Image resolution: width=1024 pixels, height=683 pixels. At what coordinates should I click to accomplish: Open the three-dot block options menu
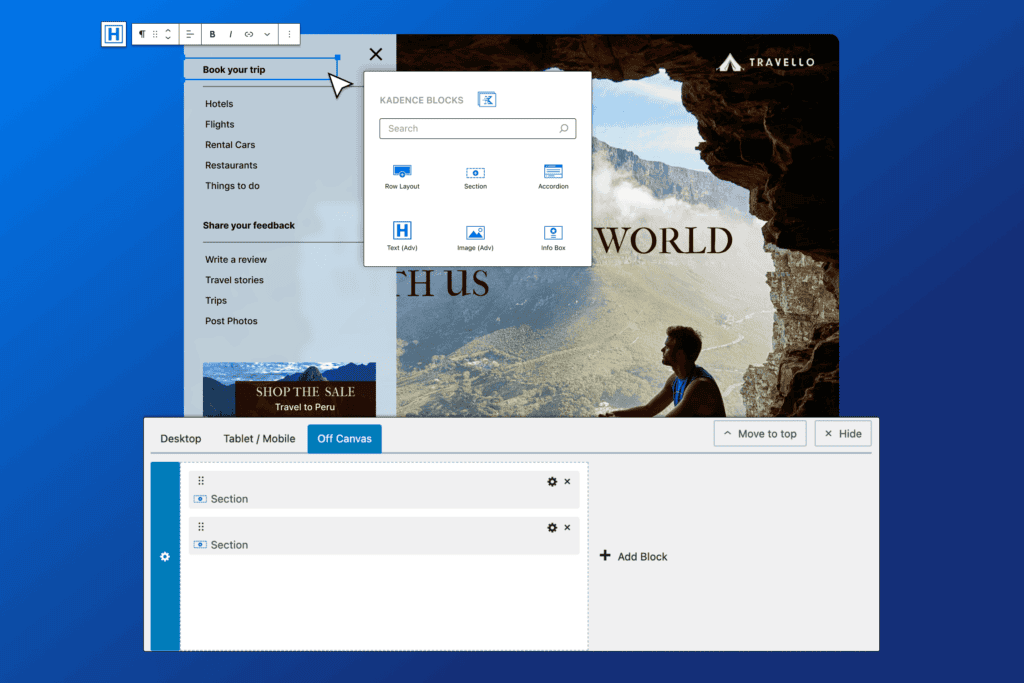point(289,34)
